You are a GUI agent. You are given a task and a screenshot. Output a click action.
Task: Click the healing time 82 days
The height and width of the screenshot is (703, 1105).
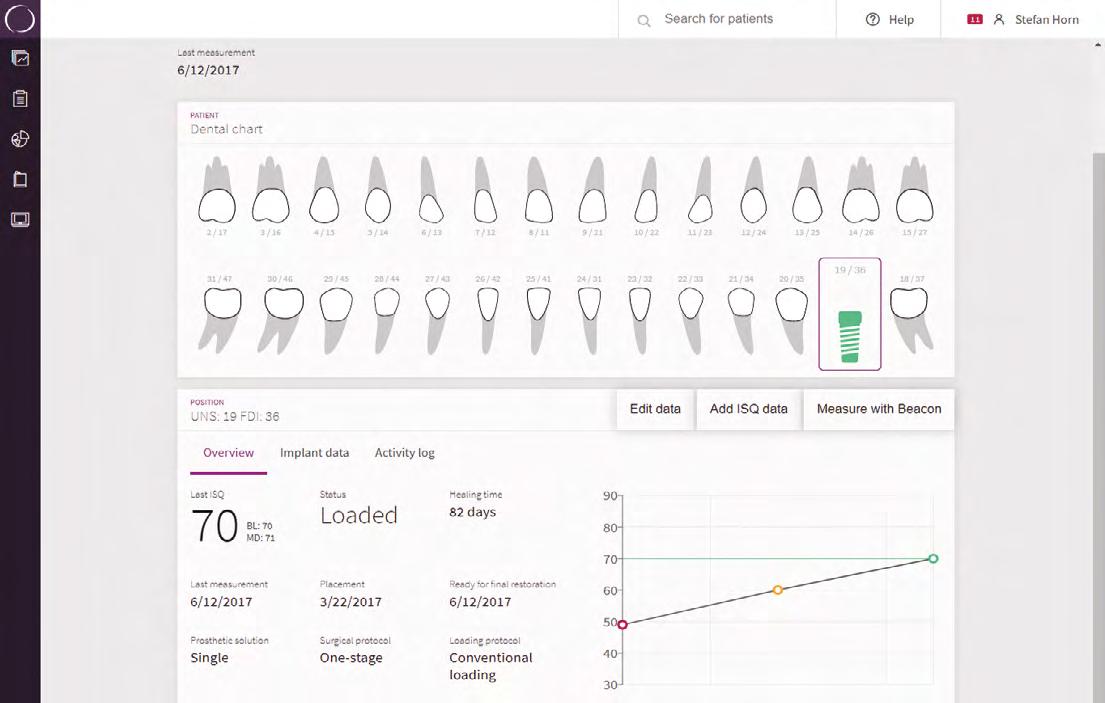[x=472, y=512]
